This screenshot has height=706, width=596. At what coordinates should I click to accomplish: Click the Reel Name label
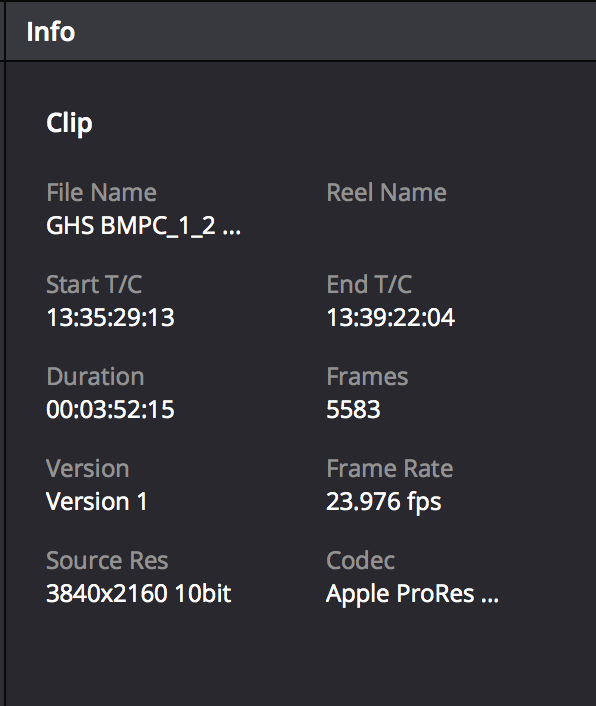386,193
